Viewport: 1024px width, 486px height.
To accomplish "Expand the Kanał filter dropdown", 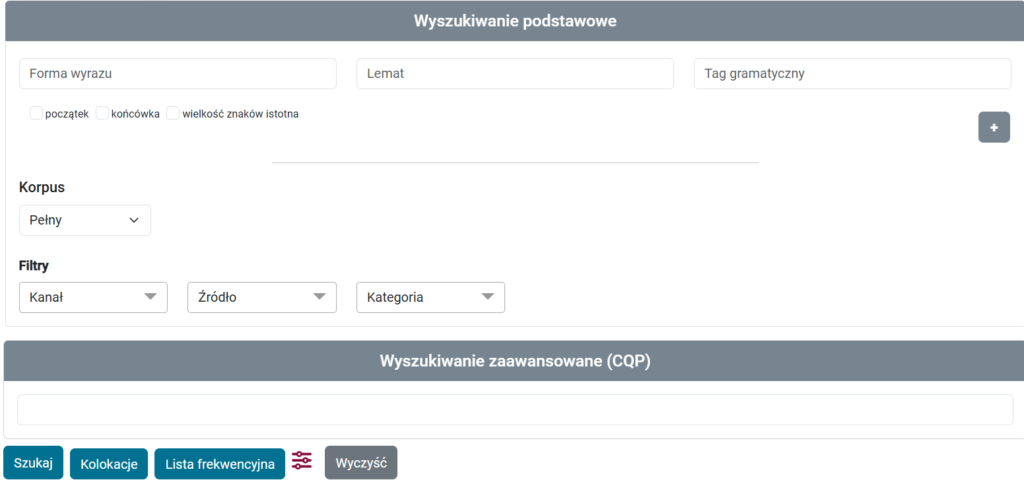I will [x=93, y=297].
